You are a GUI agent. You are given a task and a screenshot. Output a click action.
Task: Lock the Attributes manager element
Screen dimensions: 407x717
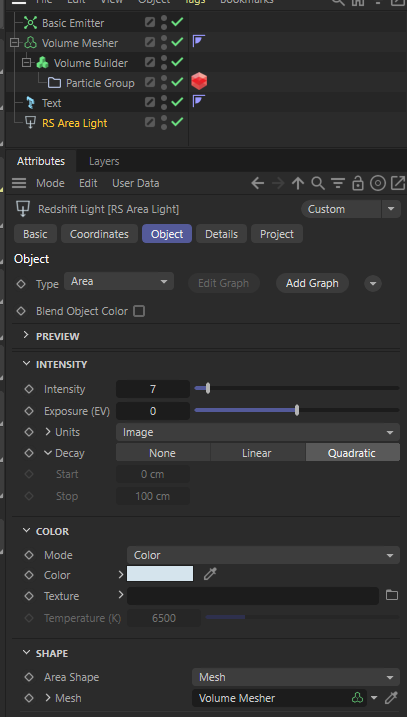pyautogui.click(x=358, y=183)
